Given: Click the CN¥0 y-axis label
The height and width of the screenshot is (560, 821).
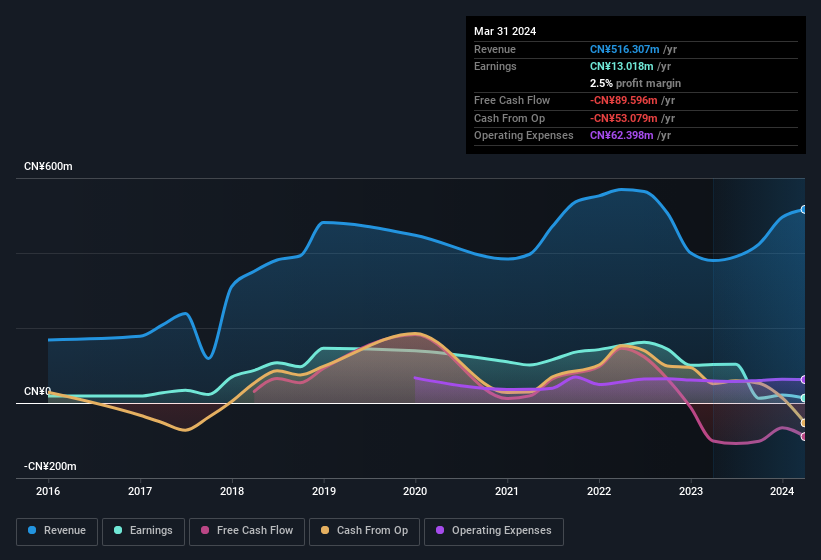Looking at the screenshot, I should [37, 391].
